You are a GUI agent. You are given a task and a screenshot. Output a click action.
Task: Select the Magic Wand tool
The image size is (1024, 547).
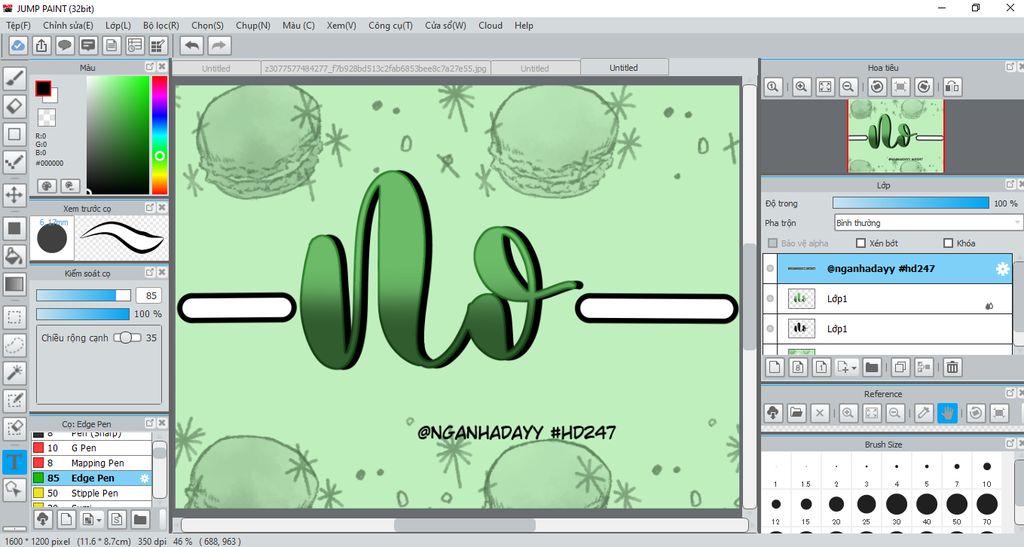point(14,372)
